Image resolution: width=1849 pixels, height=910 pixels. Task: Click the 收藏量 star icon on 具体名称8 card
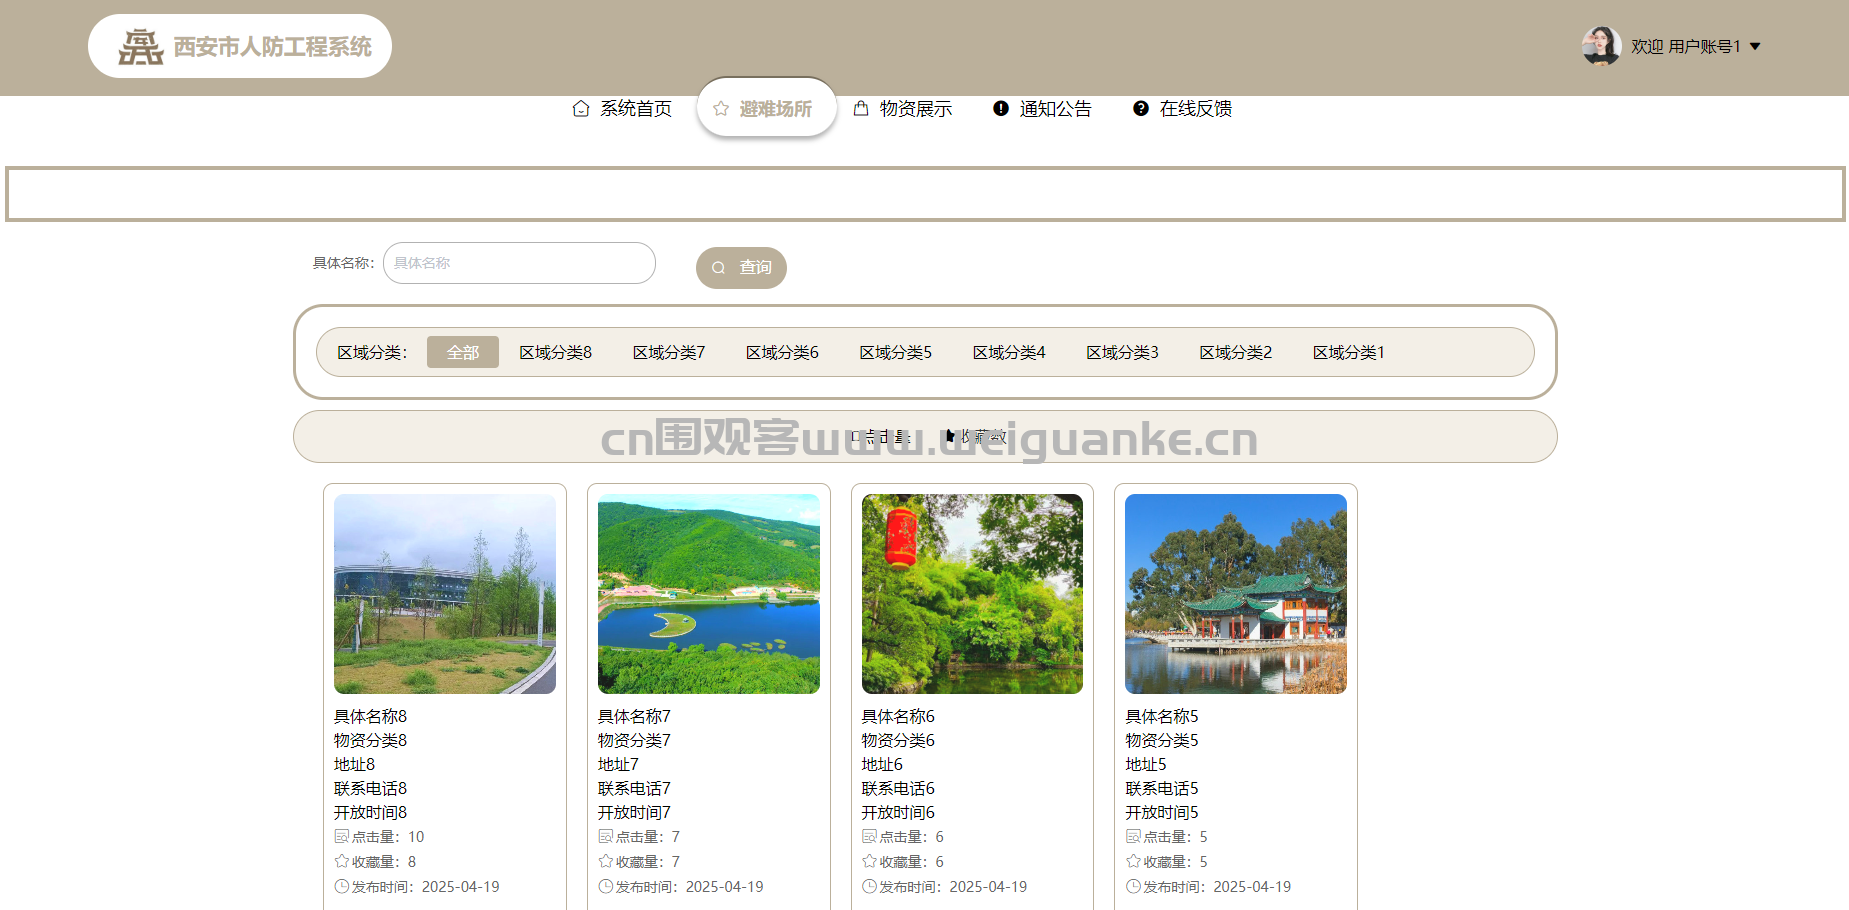342,861
